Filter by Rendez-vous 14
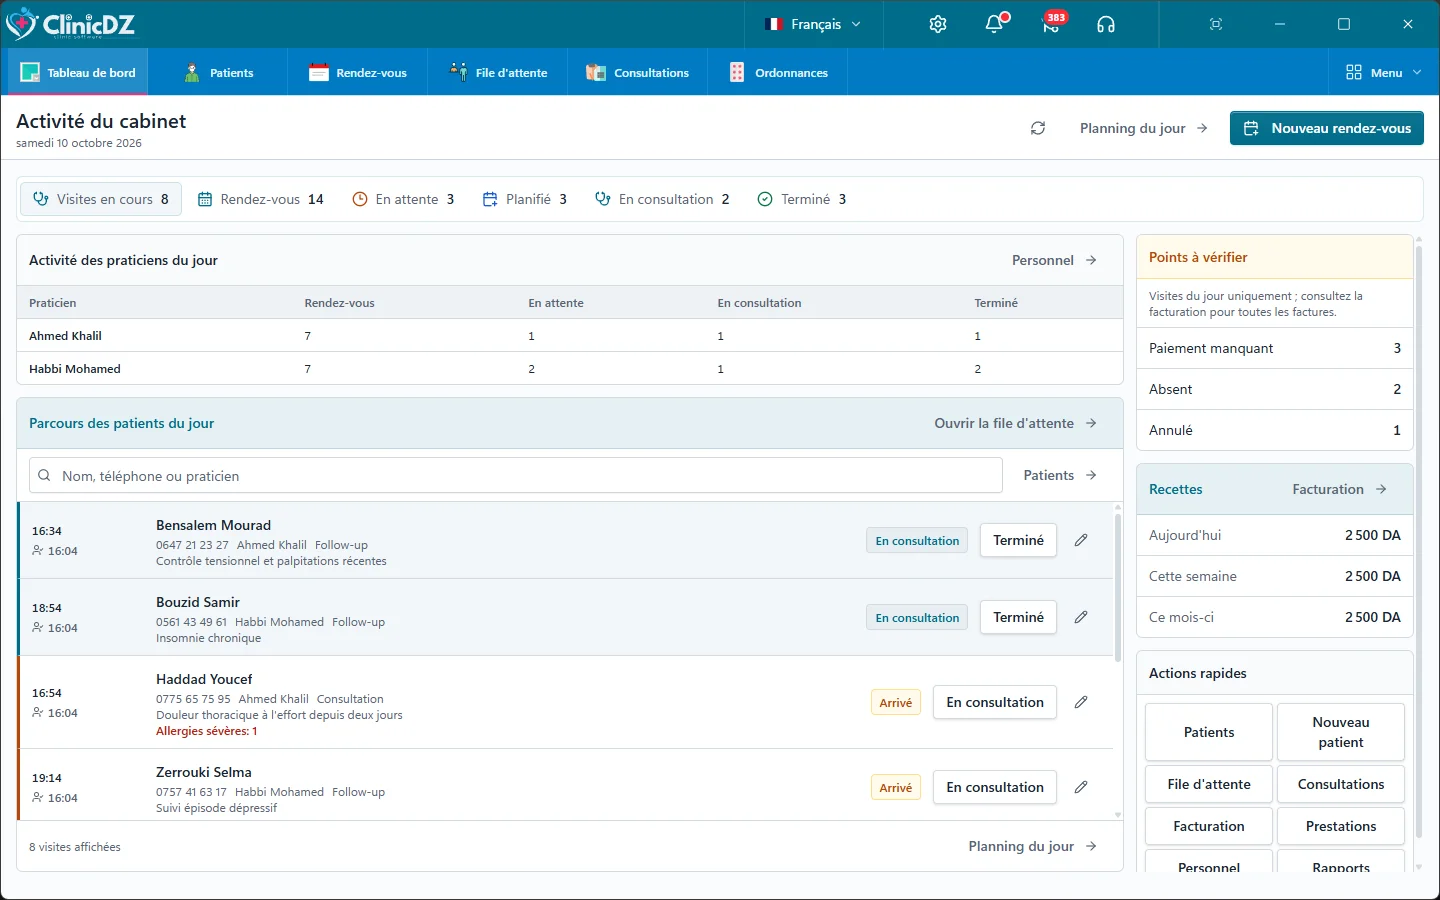The width and height of the screenshot is (1440, 900). coord(261,199)
